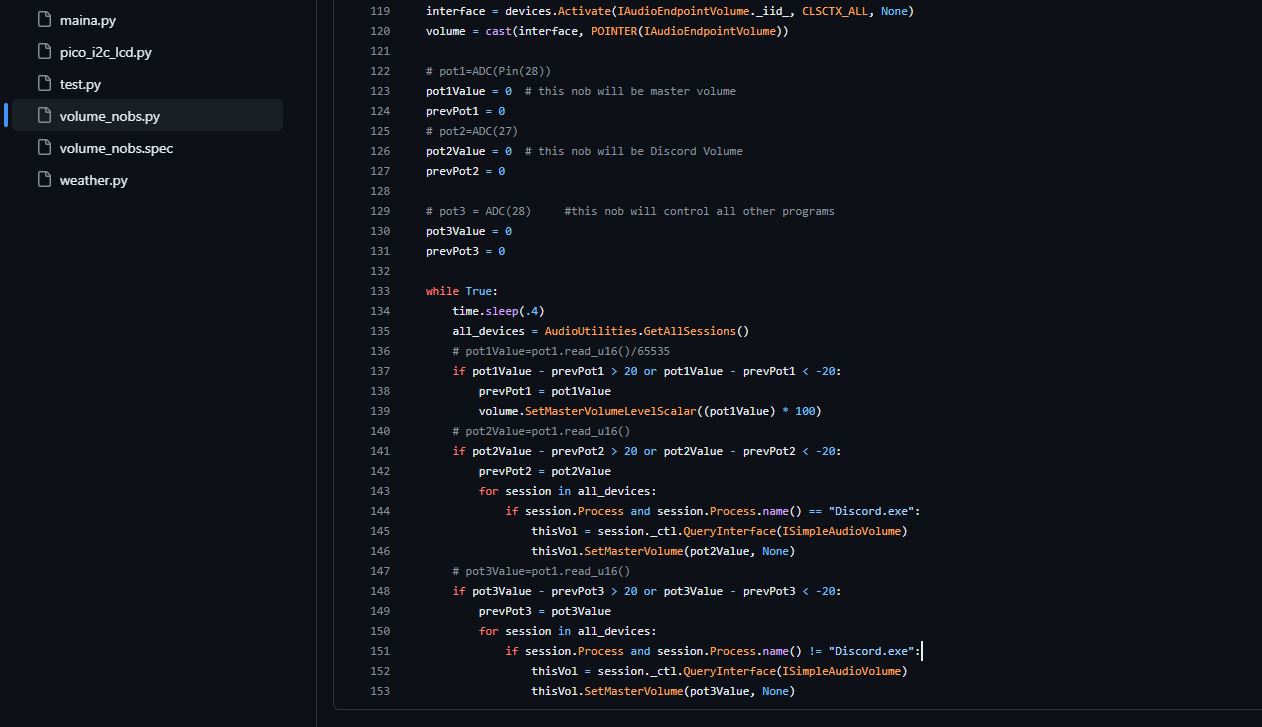1262x727 pixels.
Task: Click file icon beside maina.py
Action: pos(43,19)
